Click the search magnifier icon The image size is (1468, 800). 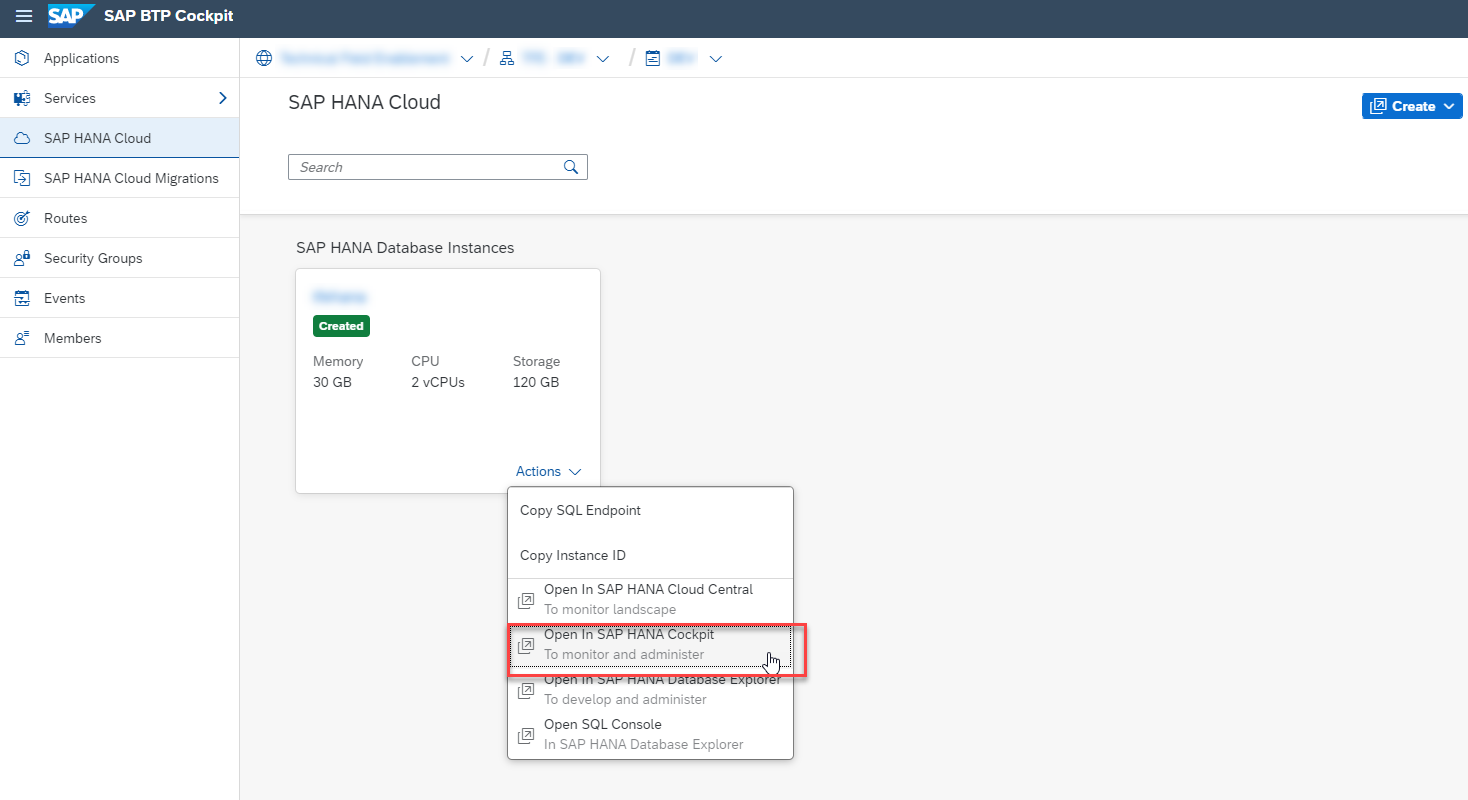(x=571, y=167)
